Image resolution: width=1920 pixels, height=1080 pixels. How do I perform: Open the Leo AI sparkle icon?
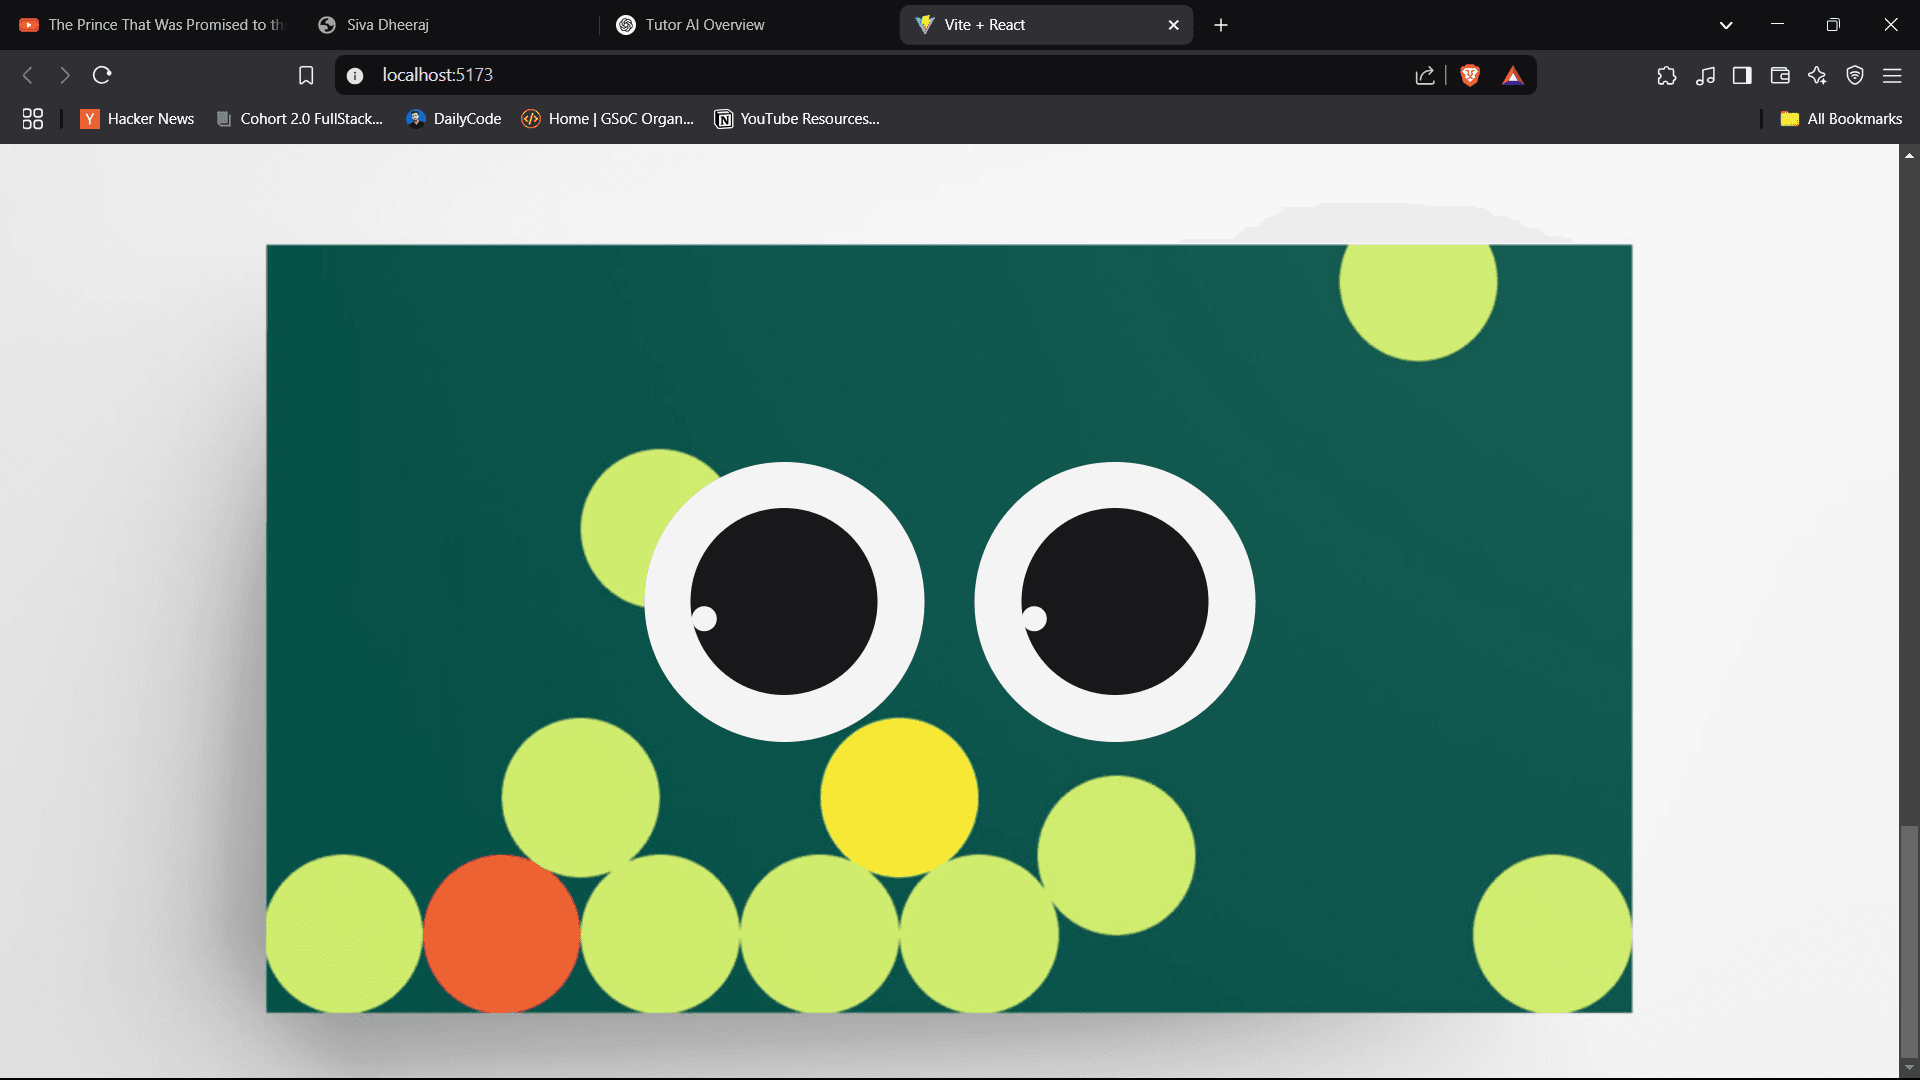pyautogui.click(x=1817, y=75)
